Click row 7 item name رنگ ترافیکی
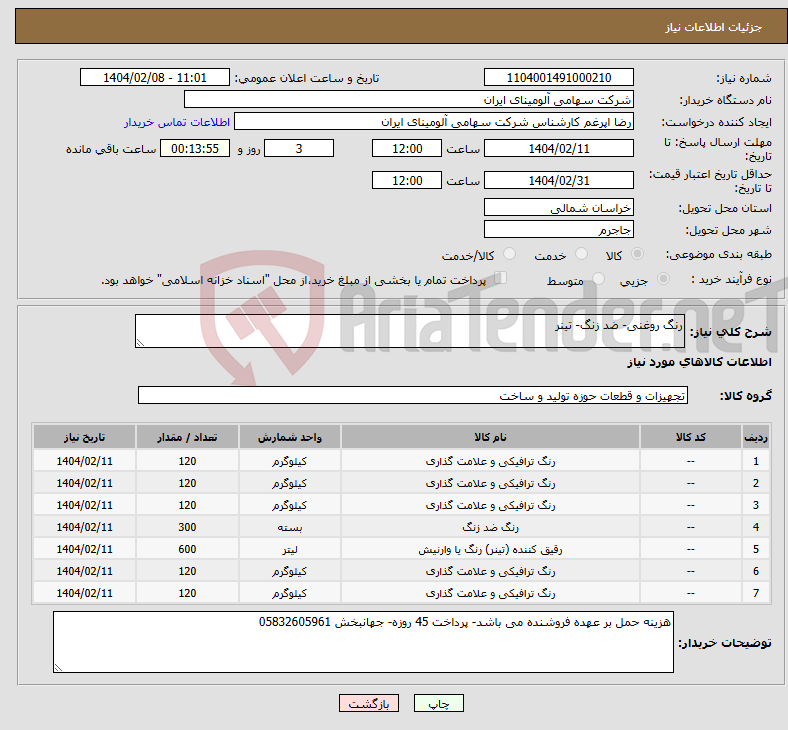 click(x=490, y=593)
